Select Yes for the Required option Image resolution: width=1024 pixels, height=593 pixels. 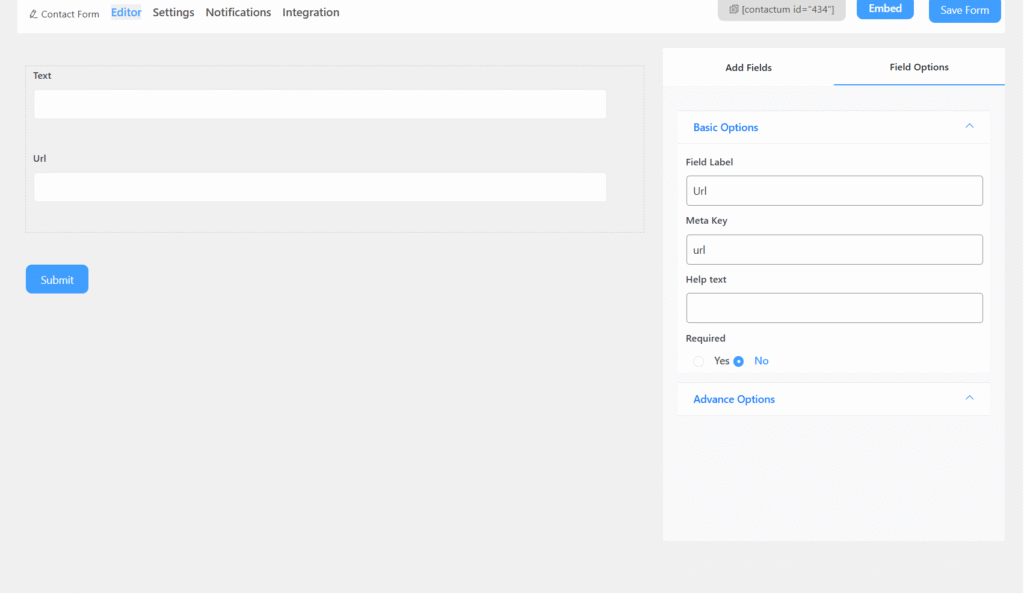click(698, 361)
